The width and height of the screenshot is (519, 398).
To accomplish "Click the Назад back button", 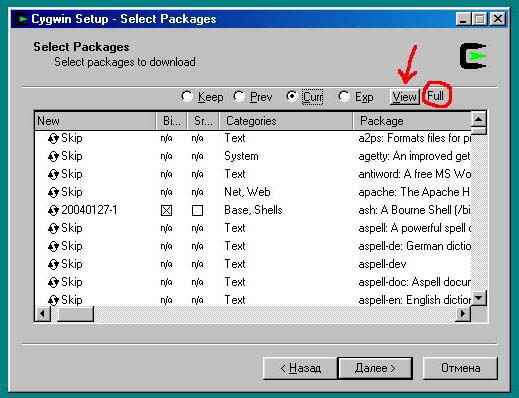I will click(300, 368).
